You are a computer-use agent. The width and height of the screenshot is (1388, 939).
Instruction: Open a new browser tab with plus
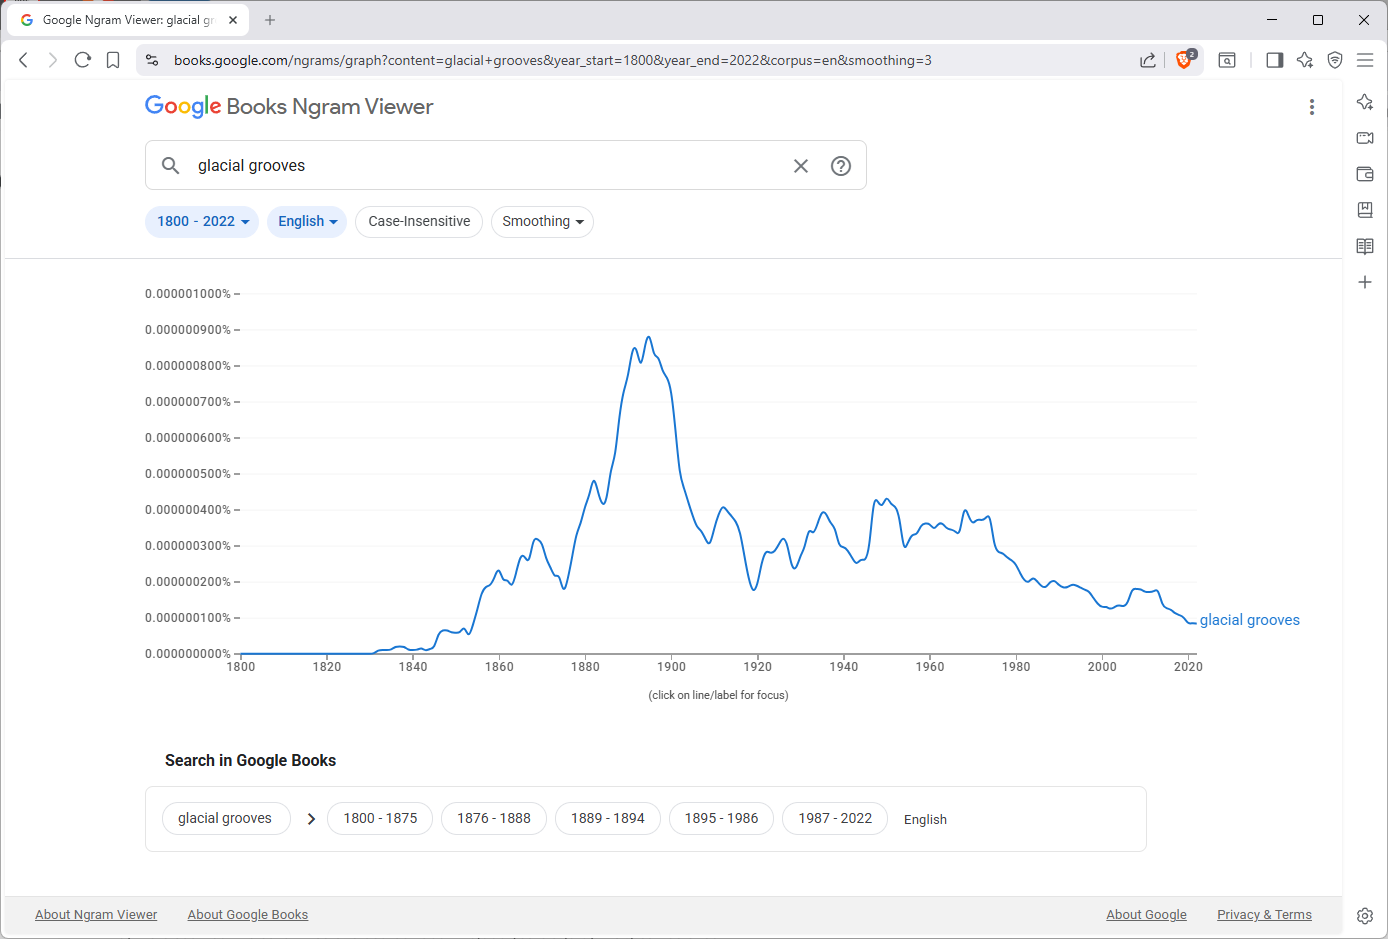[270, 20]
